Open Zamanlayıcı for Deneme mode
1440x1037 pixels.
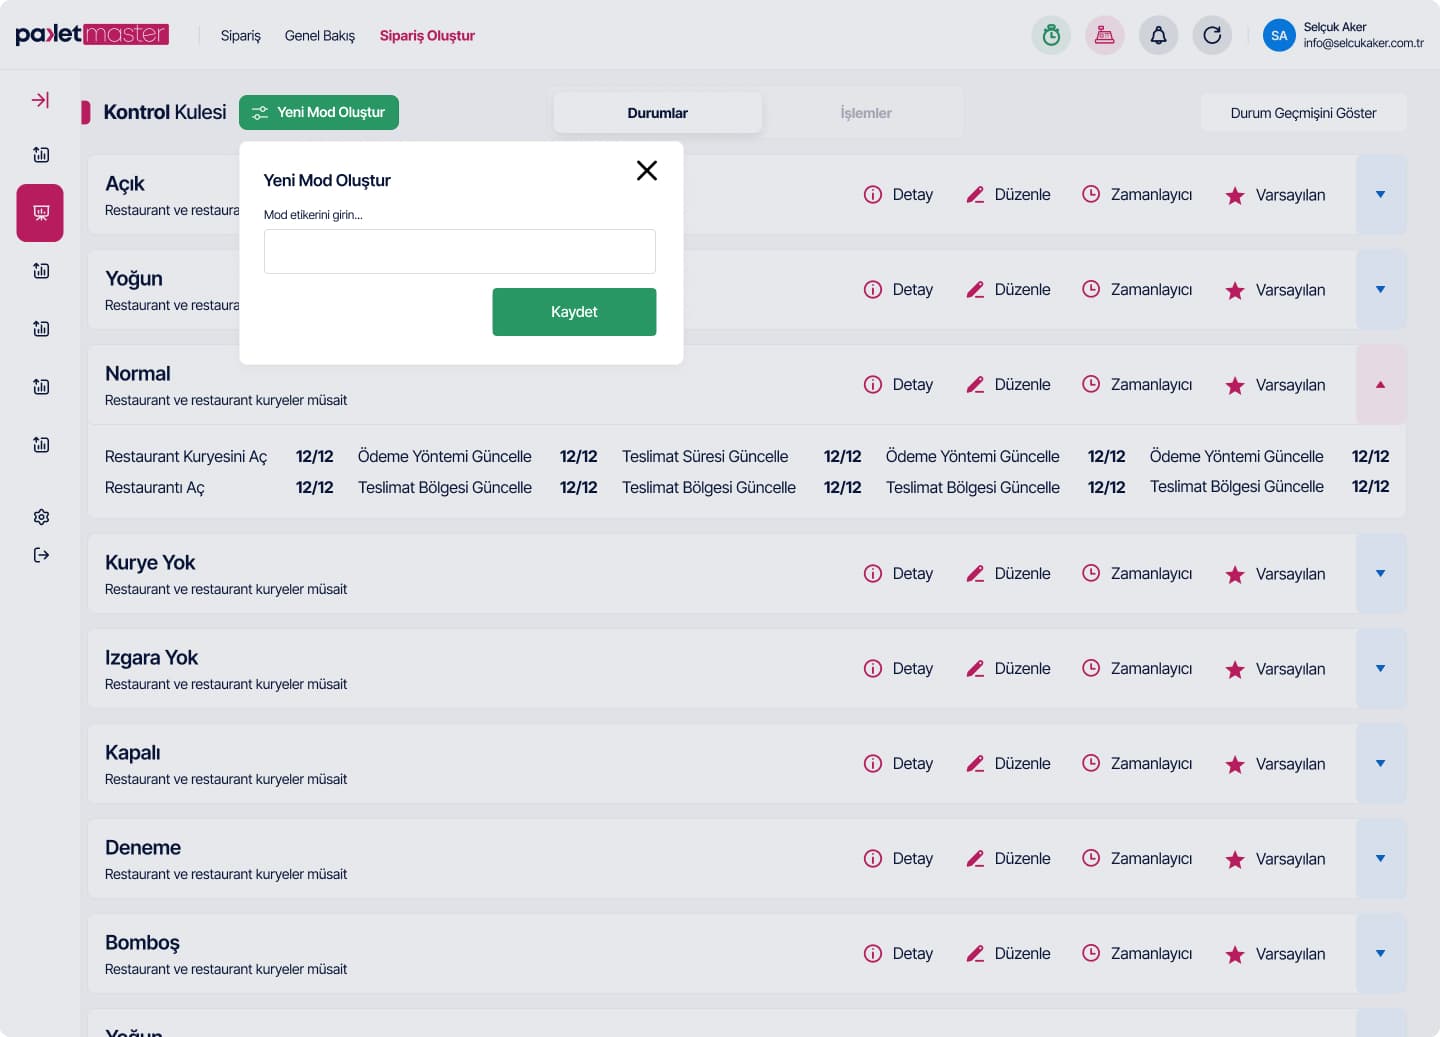1137,858
